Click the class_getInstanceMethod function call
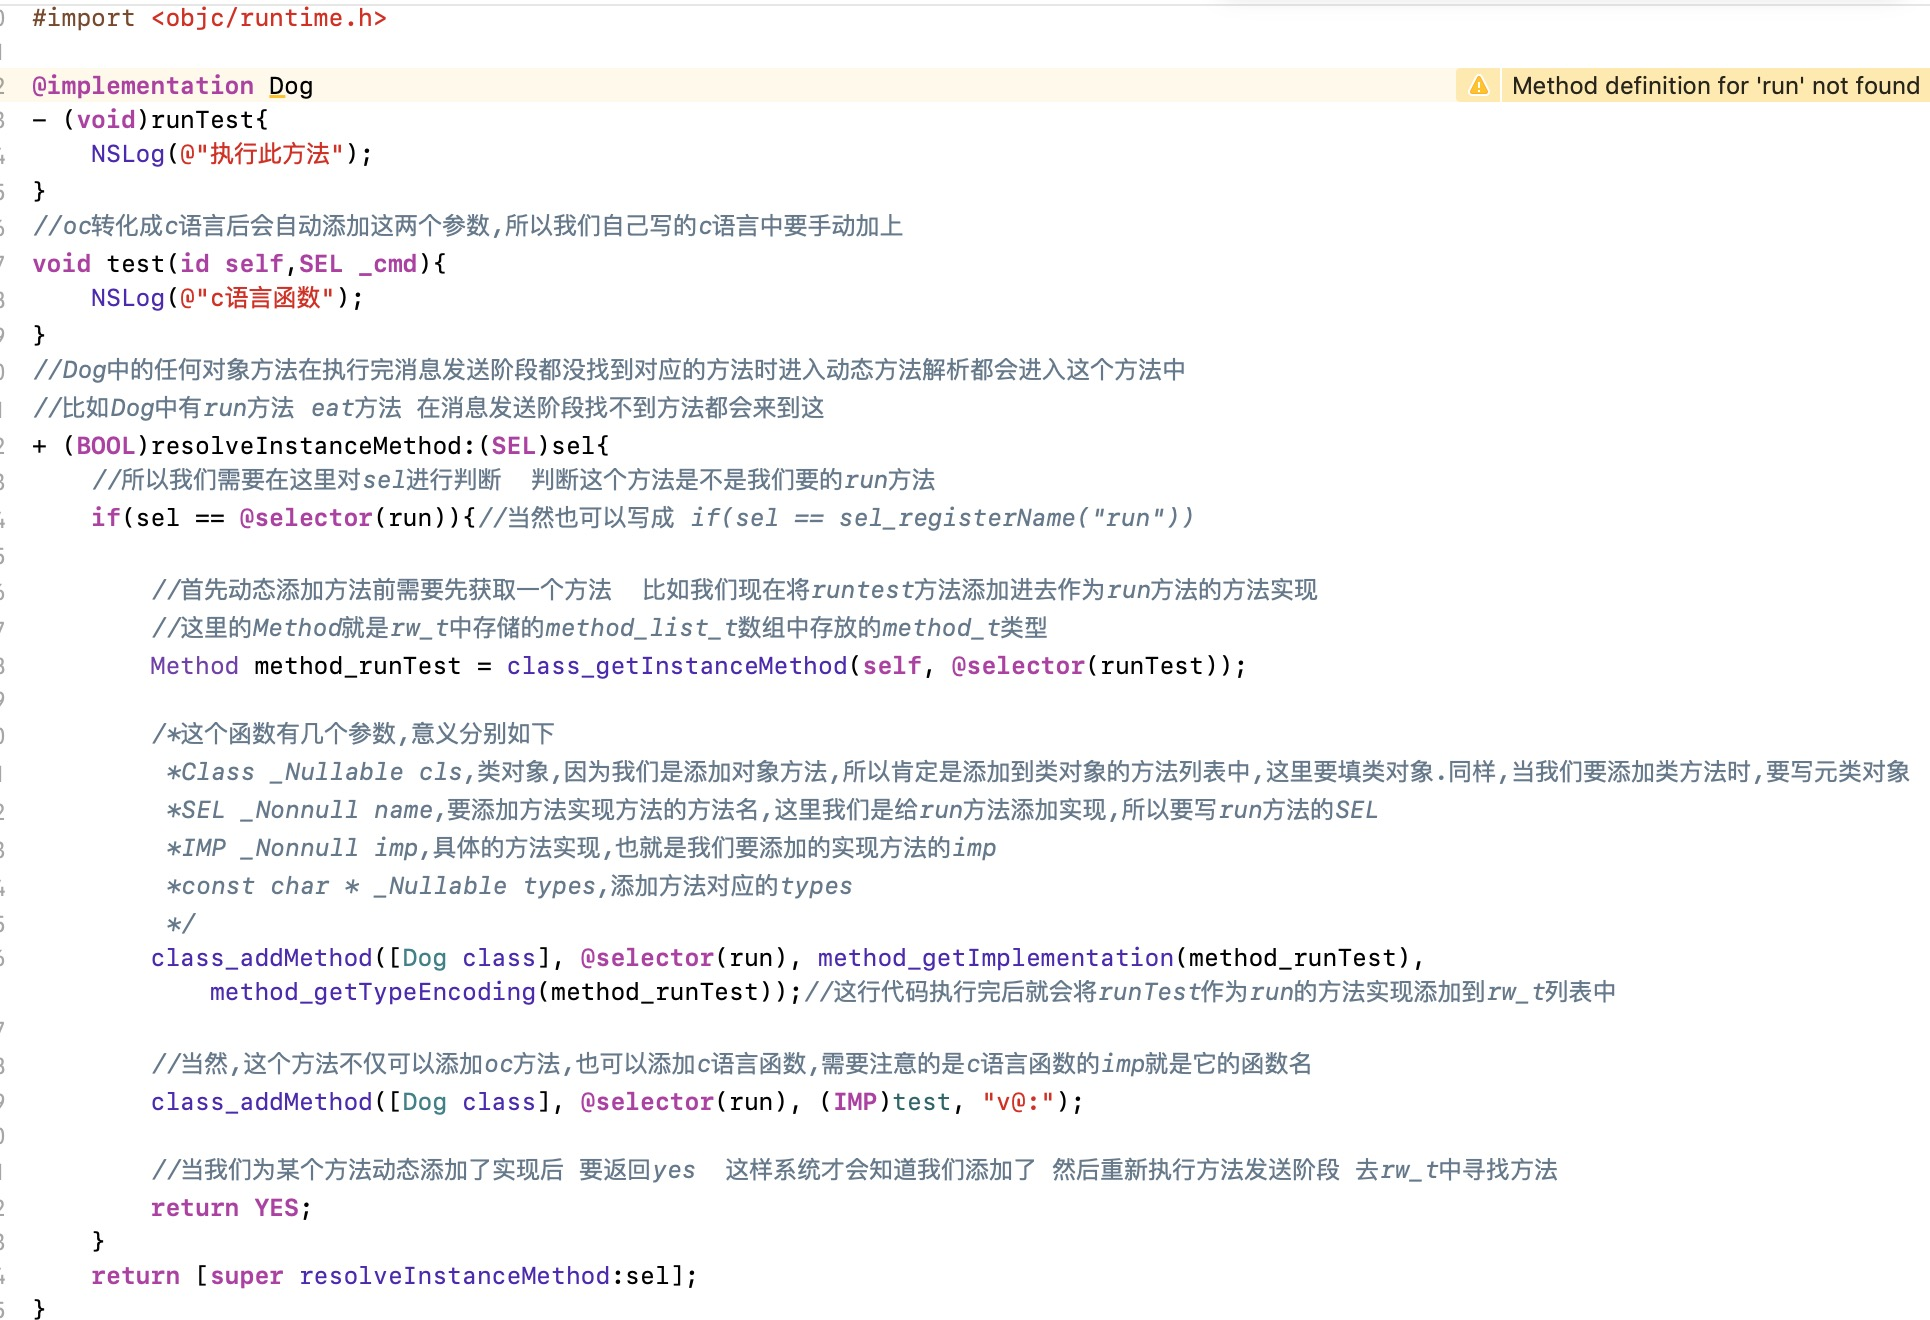 676,666
